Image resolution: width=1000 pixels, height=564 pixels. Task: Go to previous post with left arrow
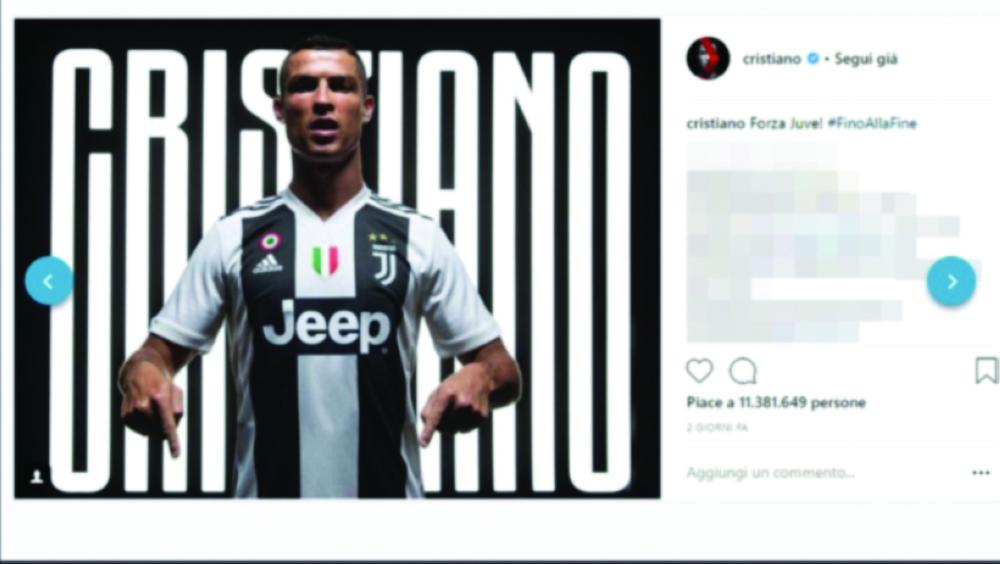pos(49,281)
